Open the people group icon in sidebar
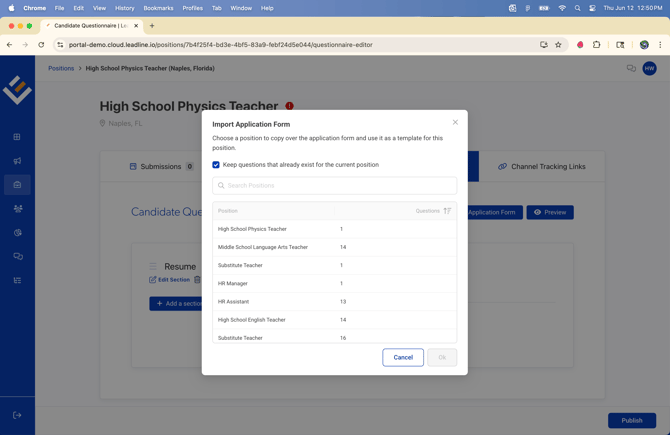 pyautogui.click(x=17, y=209)
